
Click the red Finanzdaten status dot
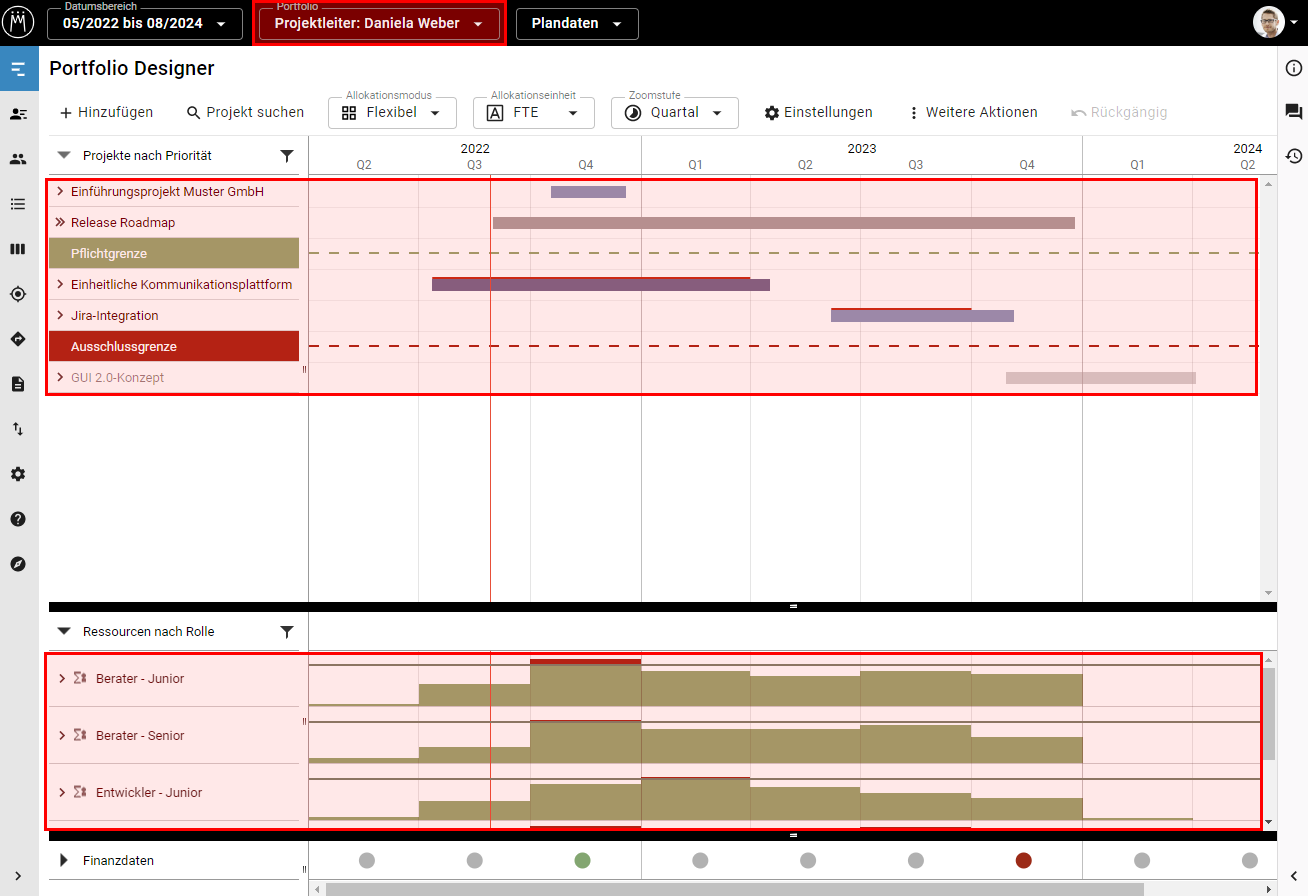1023,861
